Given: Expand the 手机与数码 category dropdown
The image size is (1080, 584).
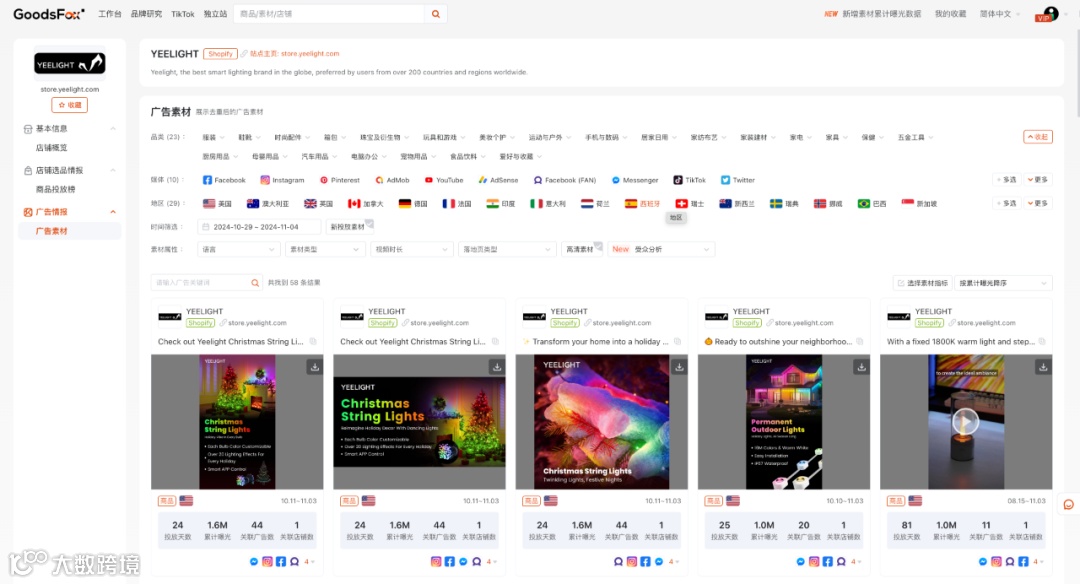Looking at the screenshot, I should (605, 138).
